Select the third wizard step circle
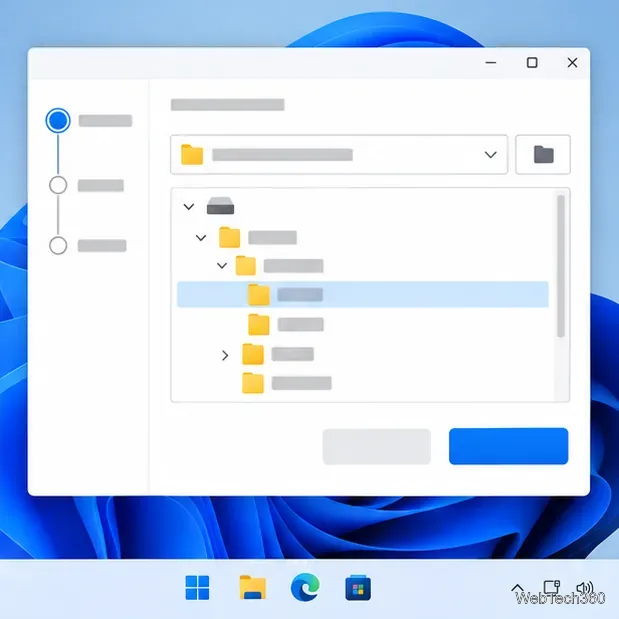 [x=58, y=246]
